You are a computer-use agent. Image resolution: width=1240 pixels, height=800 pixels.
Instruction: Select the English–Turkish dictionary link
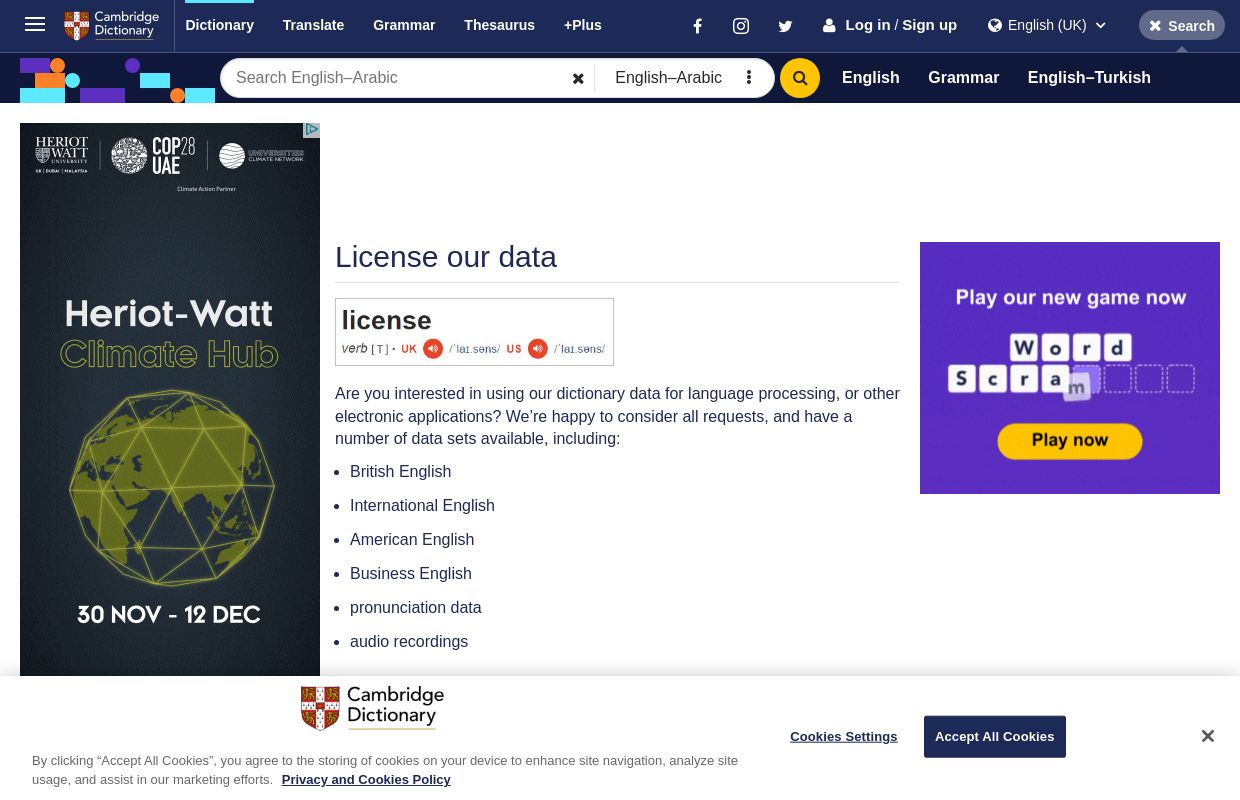click(x=1089, y=78)
